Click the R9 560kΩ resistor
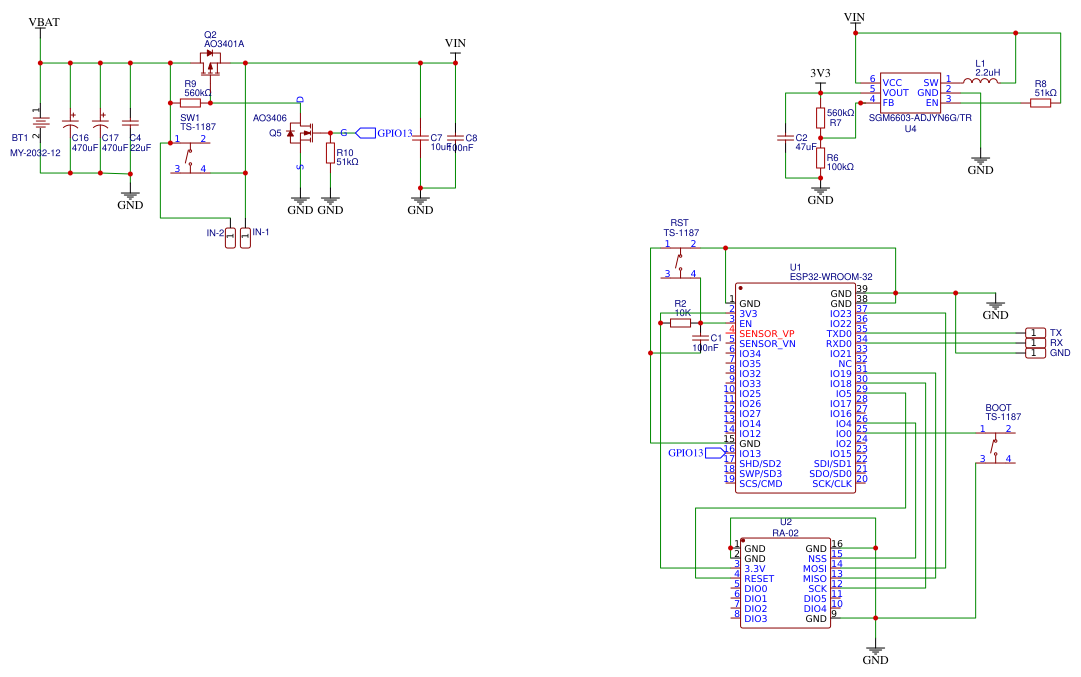Image resolution: width=1081 pixels, height=677 pixels. point(190,102)
